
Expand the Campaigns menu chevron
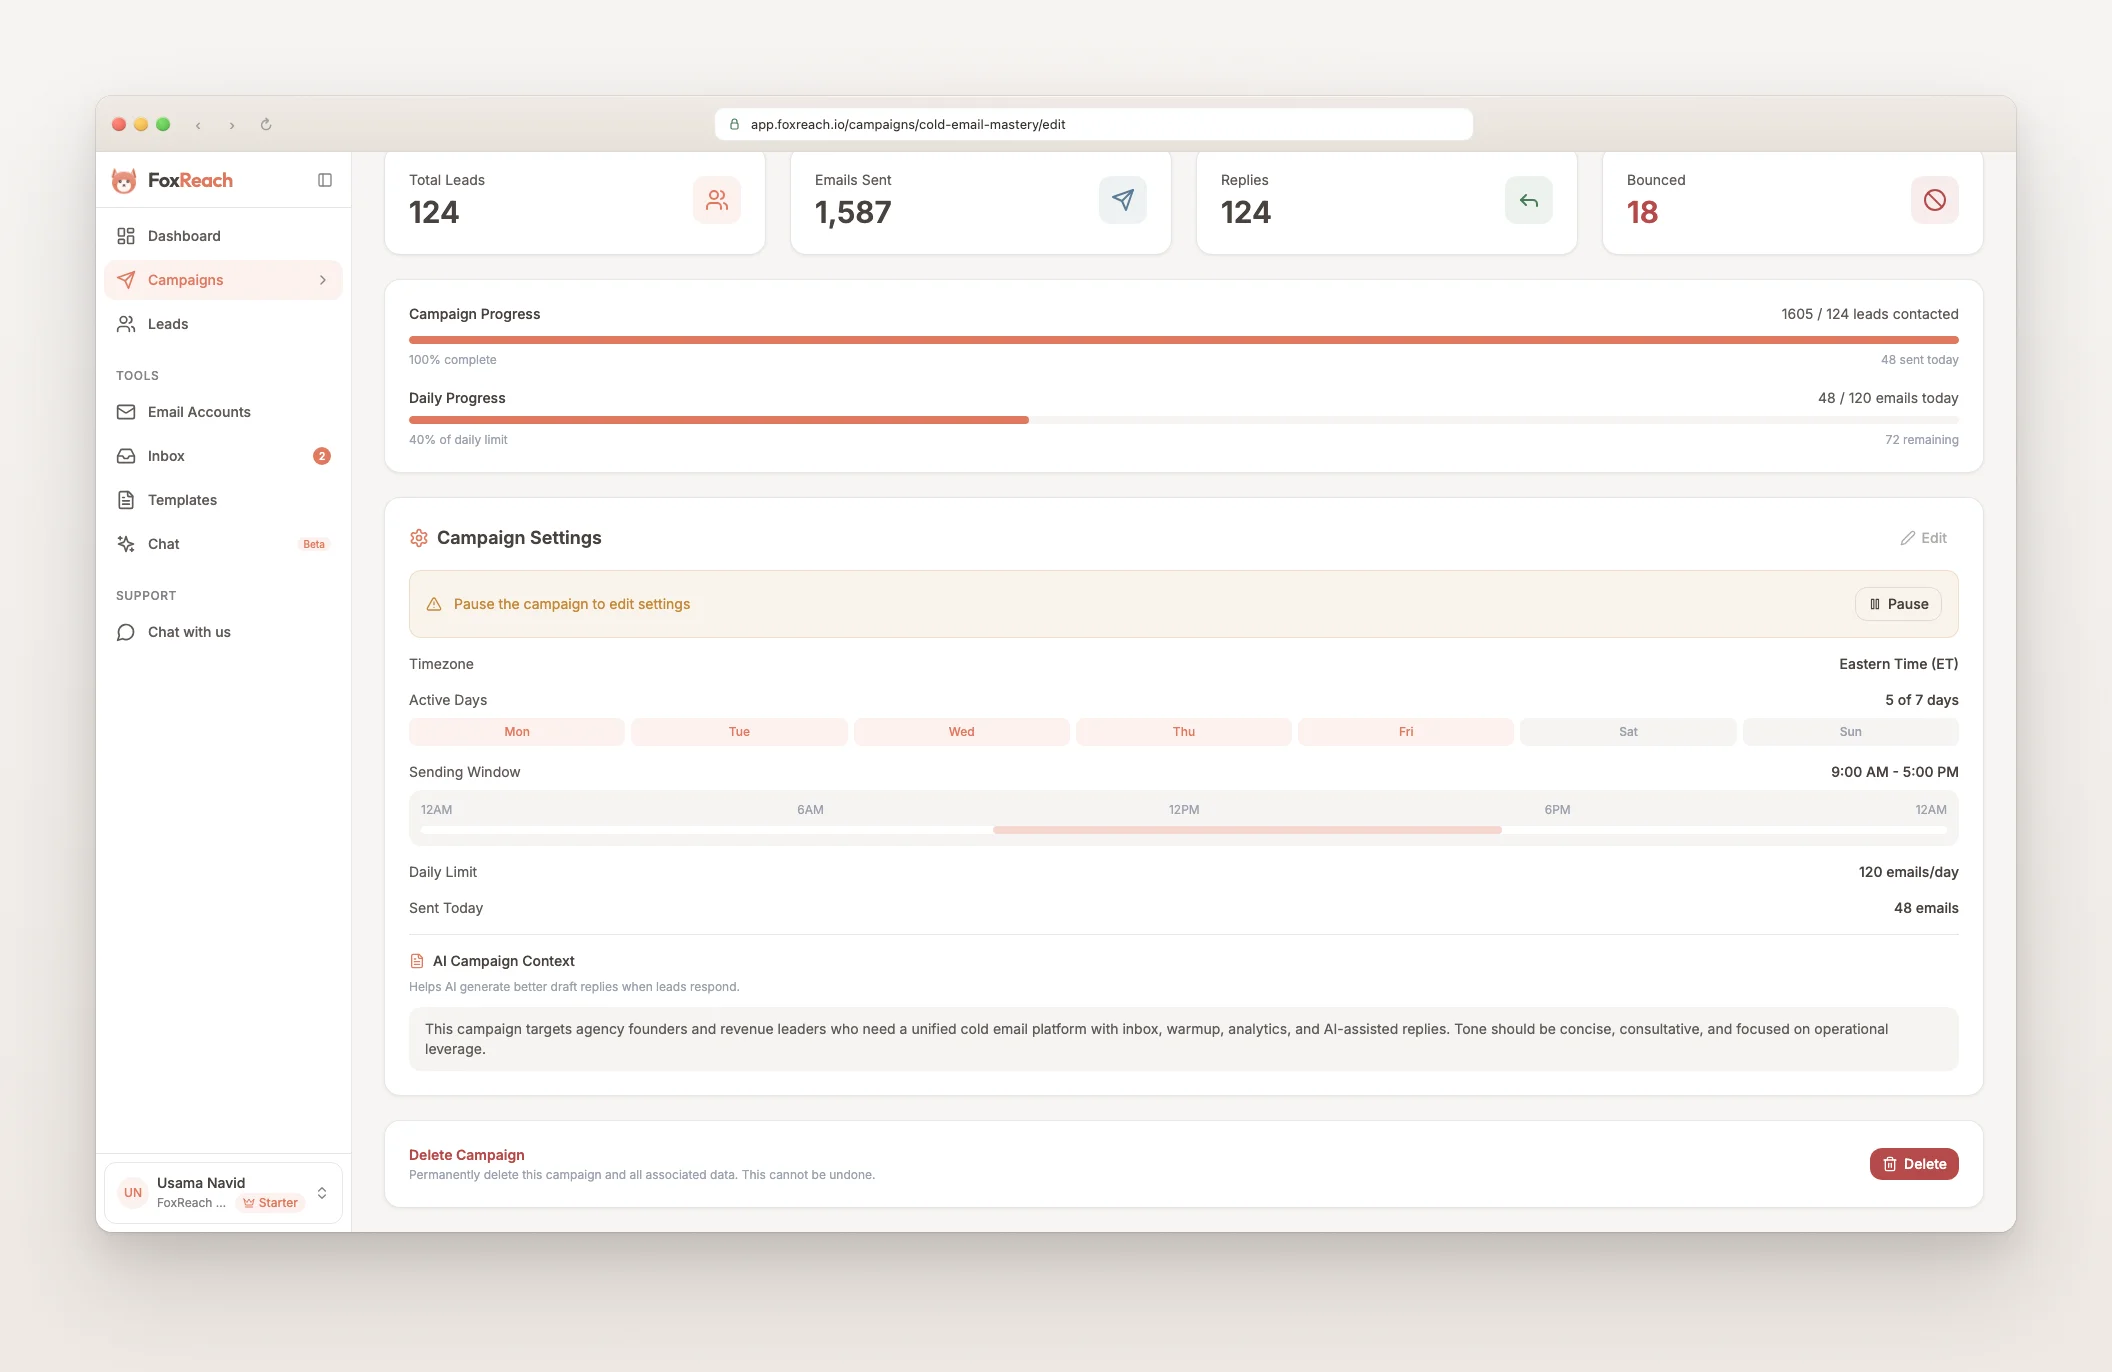click(323, 280)
